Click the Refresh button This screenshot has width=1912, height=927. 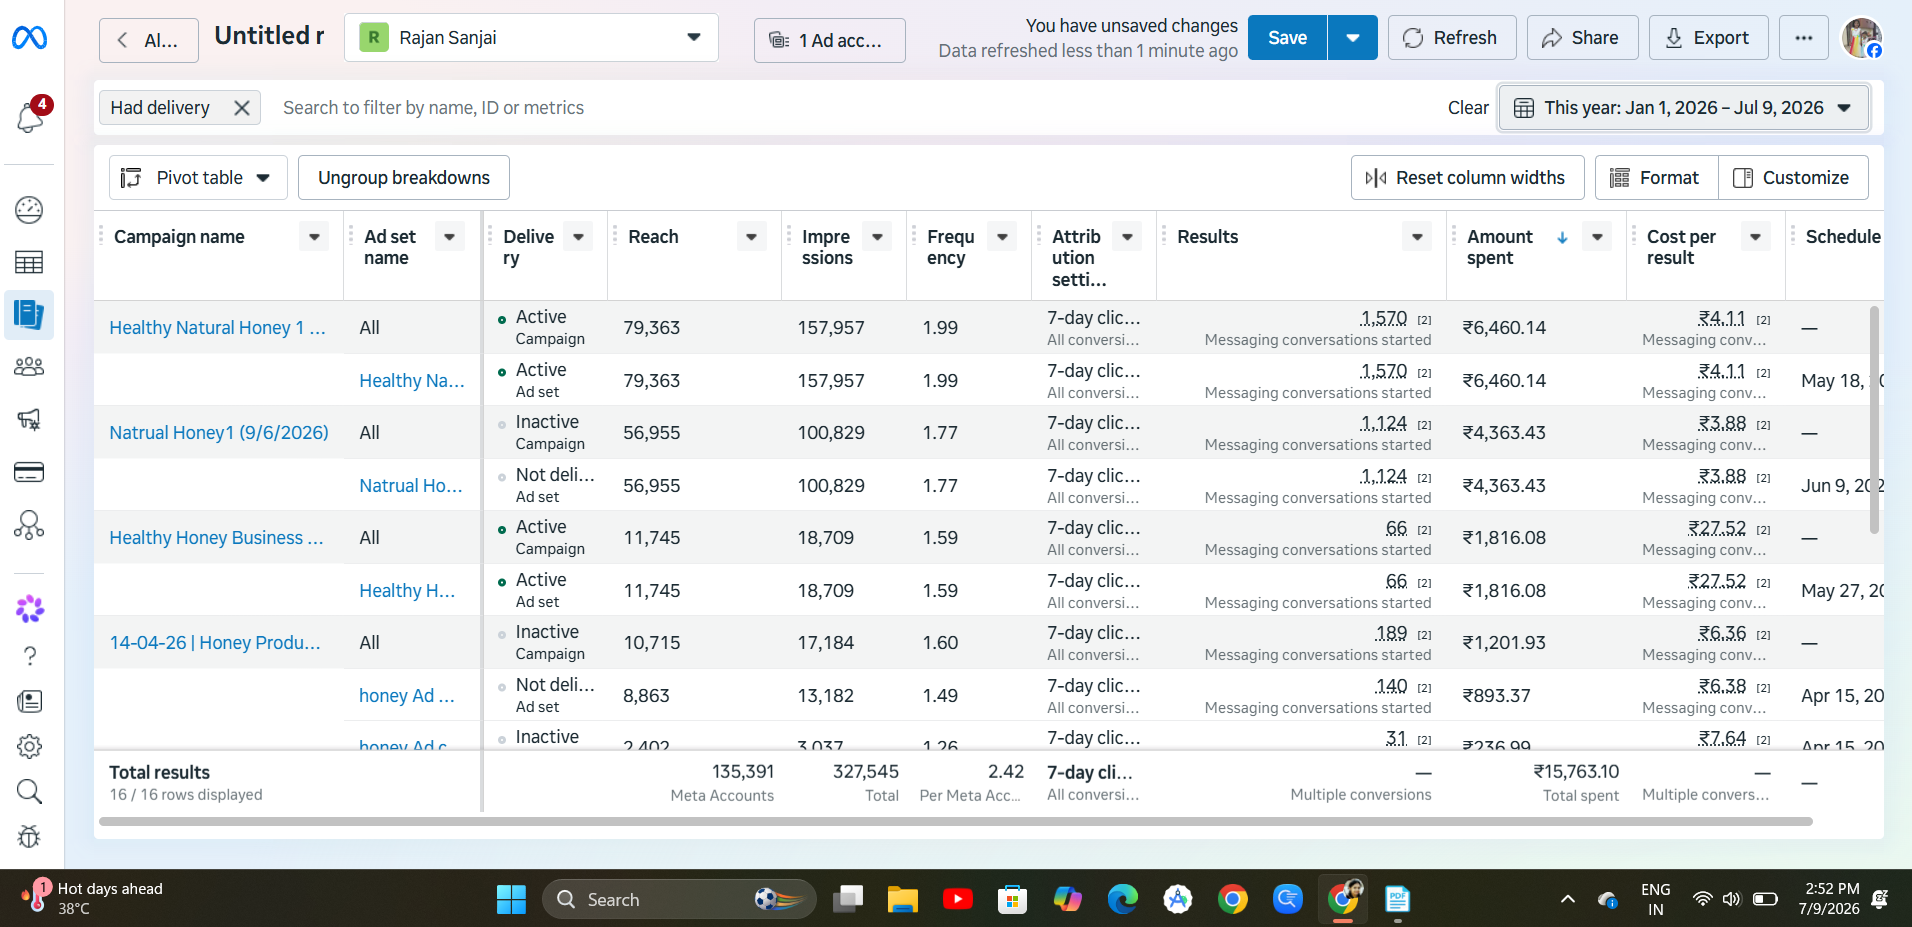[1451, 38]
